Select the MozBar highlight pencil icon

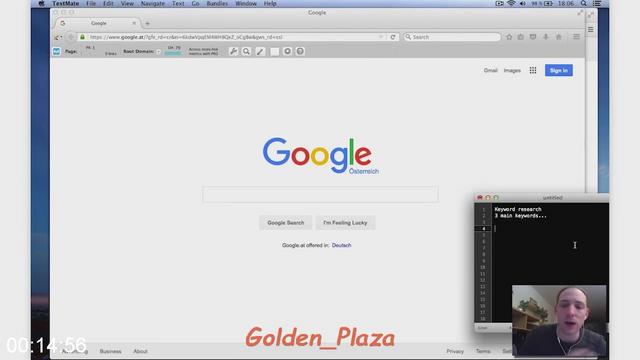[x=260, y=51]
